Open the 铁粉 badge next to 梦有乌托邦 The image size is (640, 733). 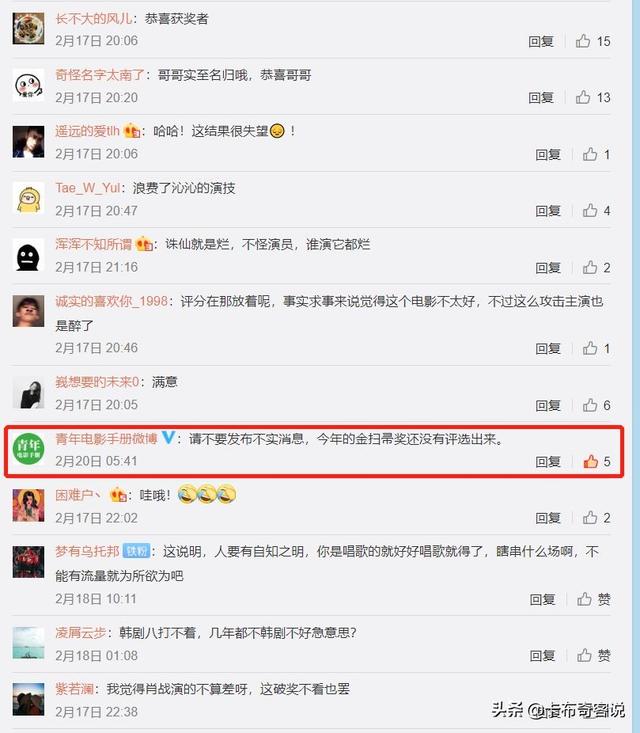point(136,551)
